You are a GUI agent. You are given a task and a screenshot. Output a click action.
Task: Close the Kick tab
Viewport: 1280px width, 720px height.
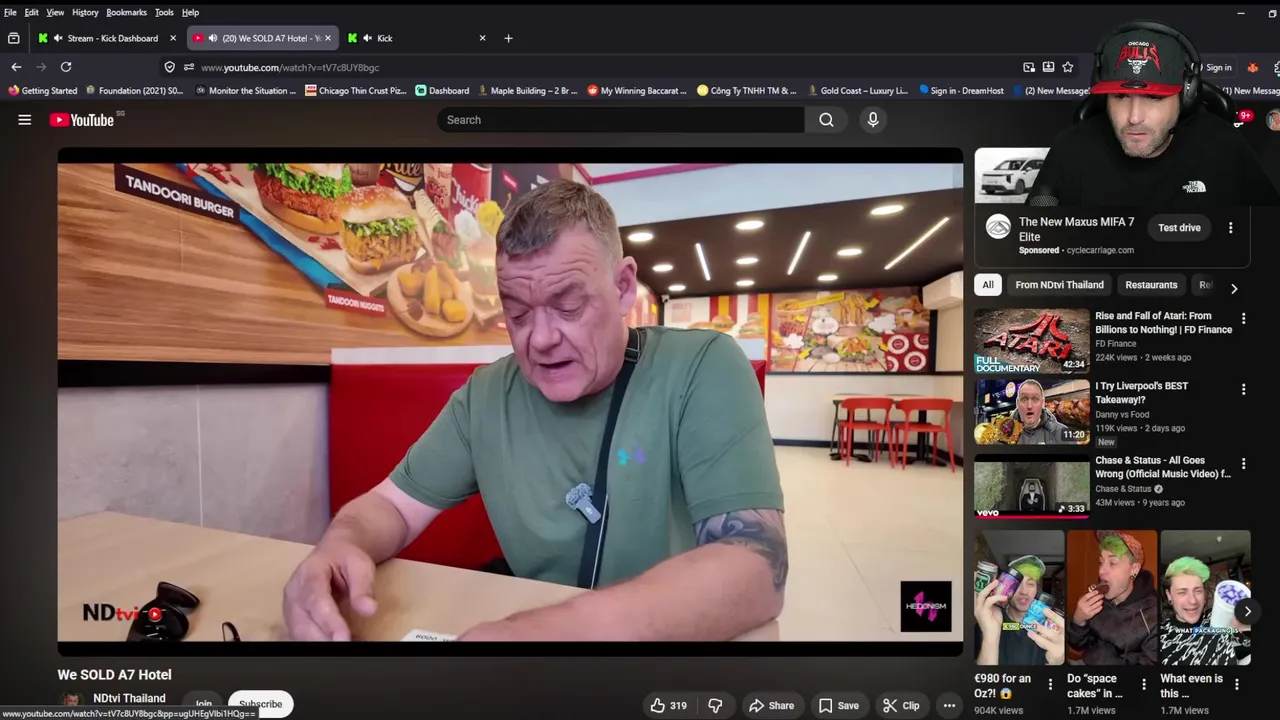[x=482, y=38]
